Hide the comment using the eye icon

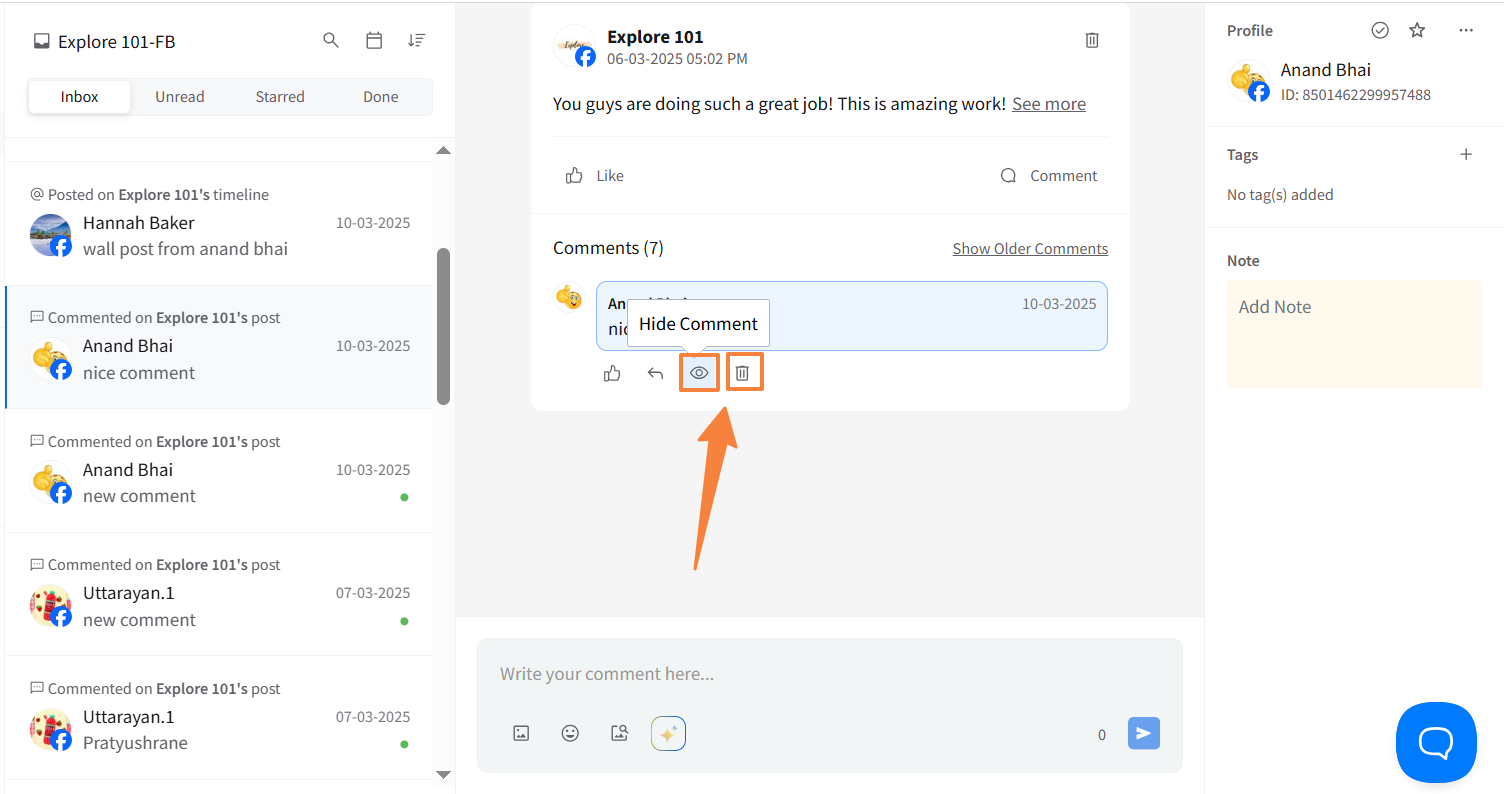(x=699, y=373)
